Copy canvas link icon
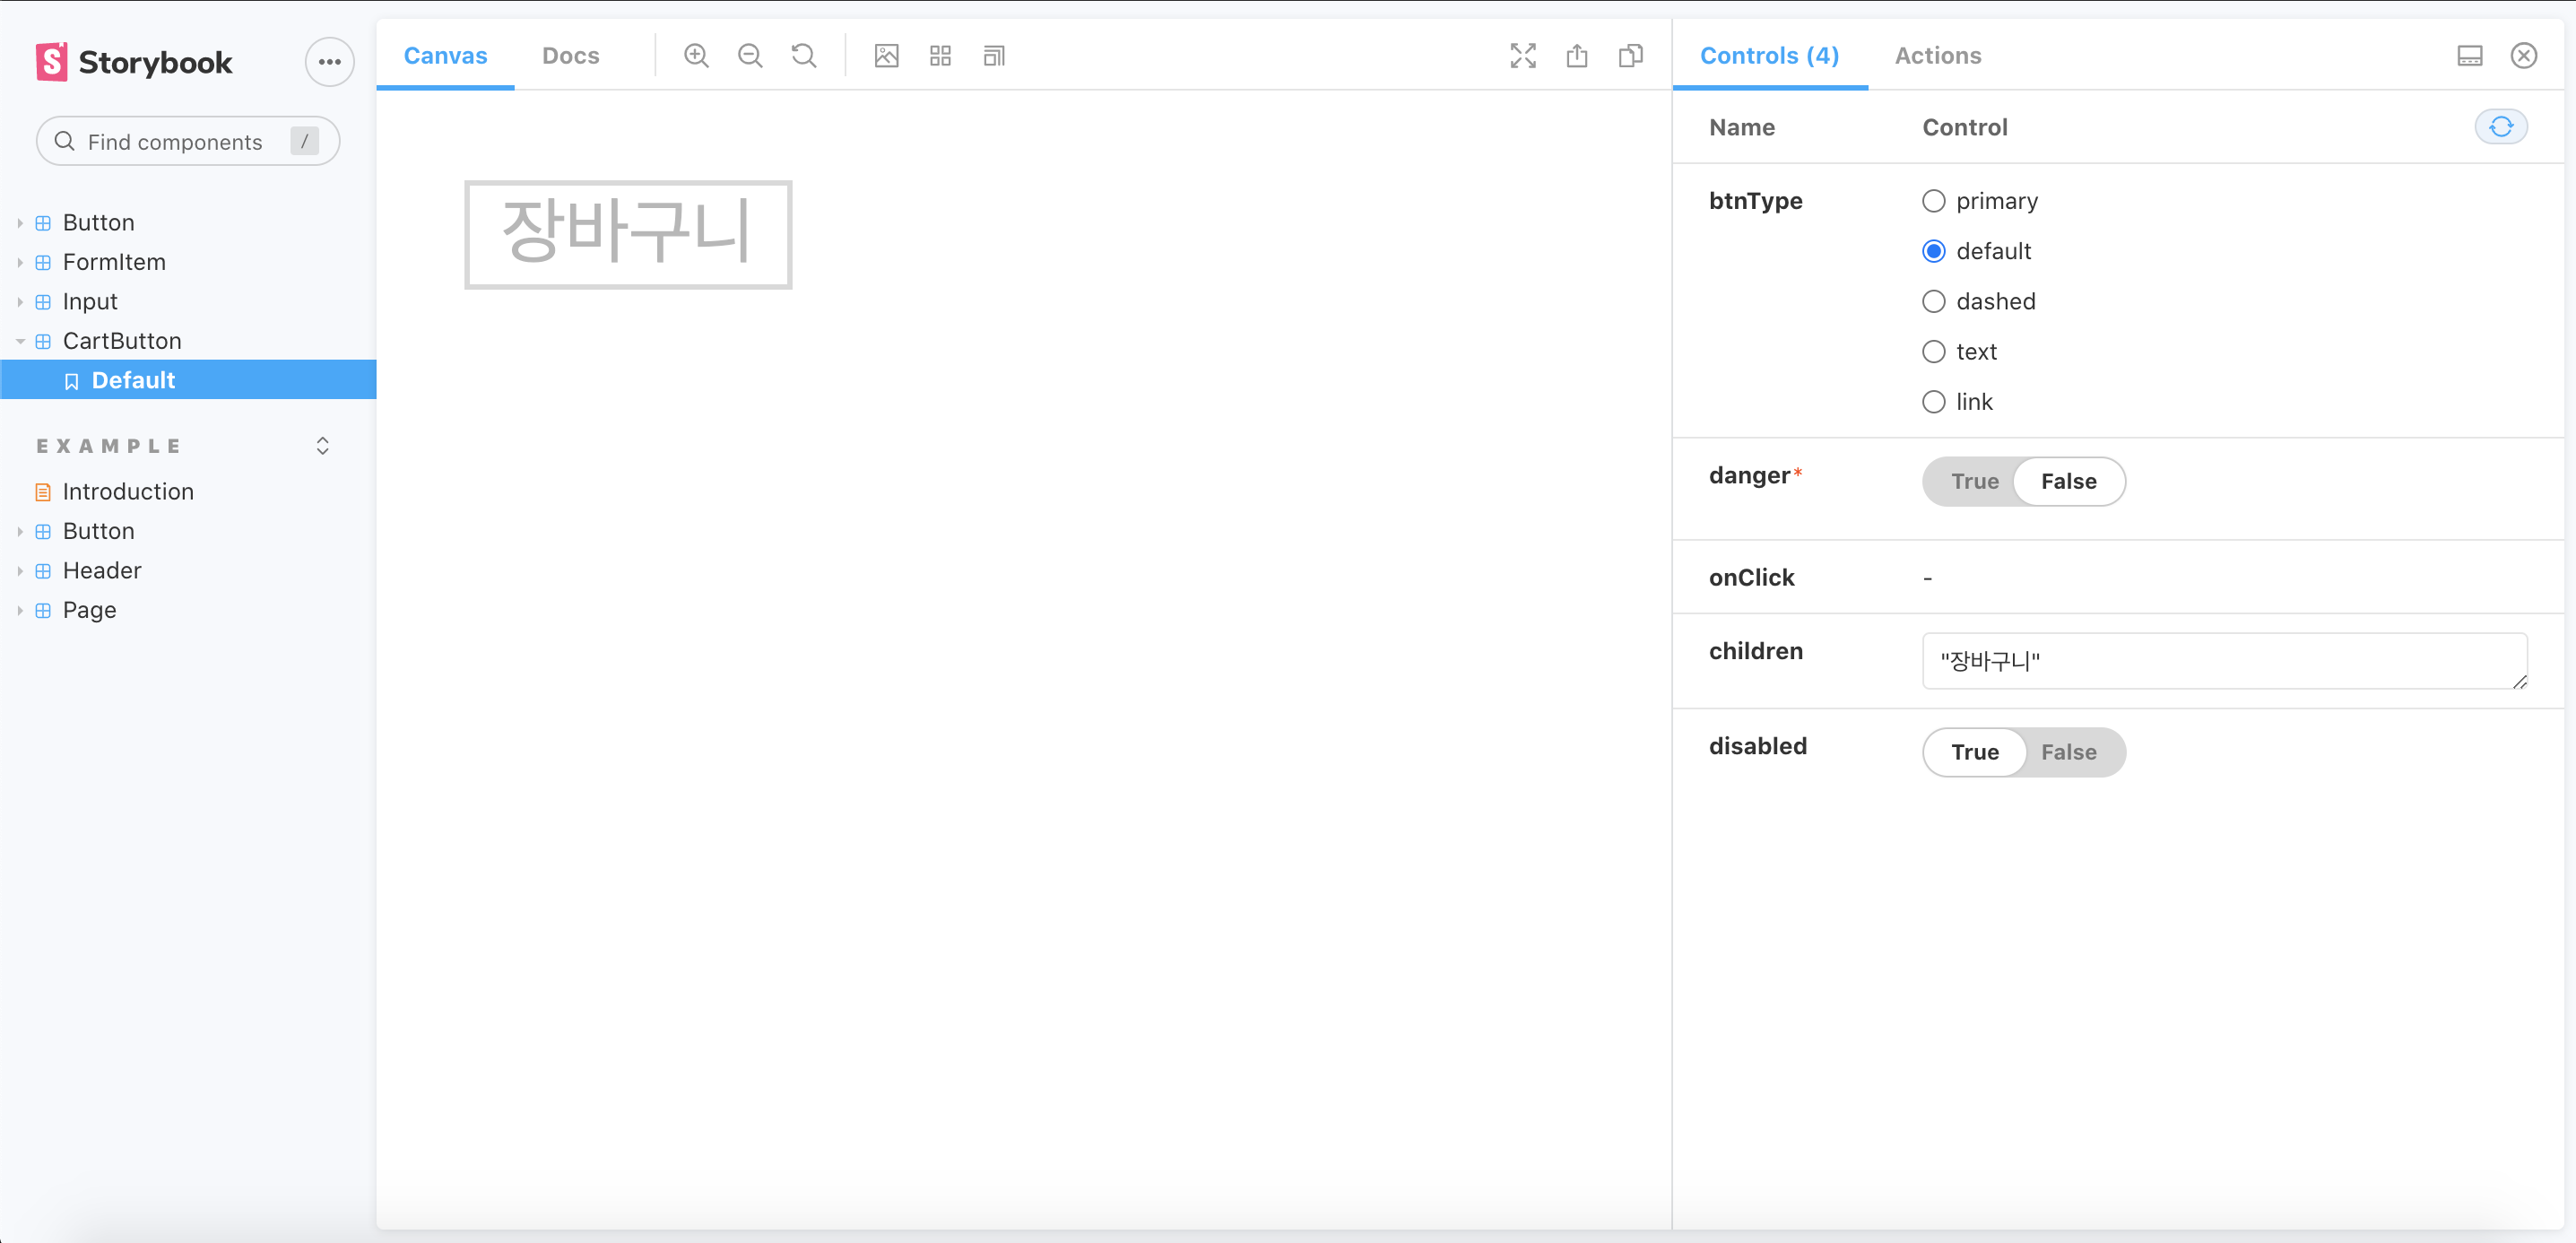Image resolution: width=2576 pixels, height=1243 pixels. pyautogui.click(x=1631, y=56)
